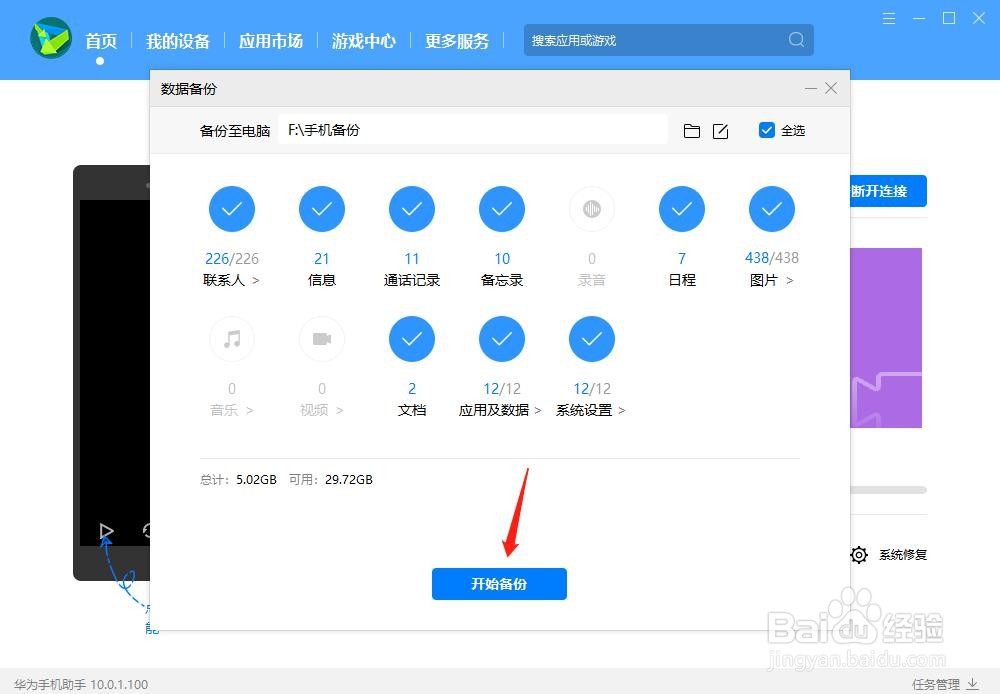Expand the 应用及数据 details arrow

click(x=538, y=410)
